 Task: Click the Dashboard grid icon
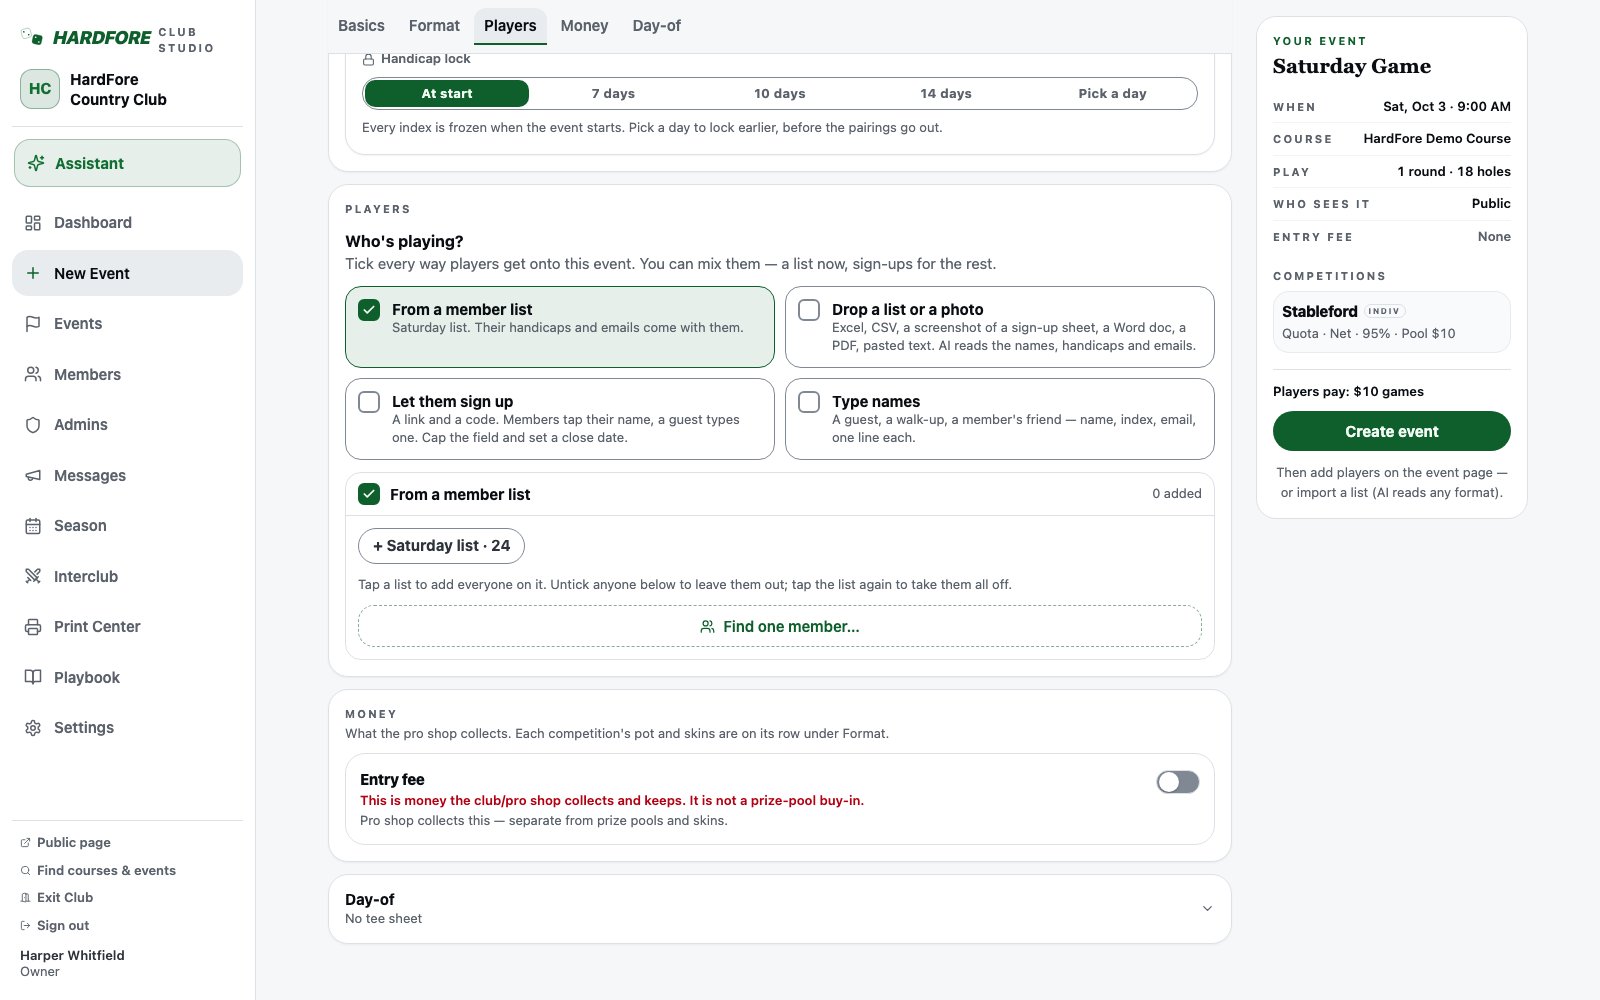click(x=33, y=223)
